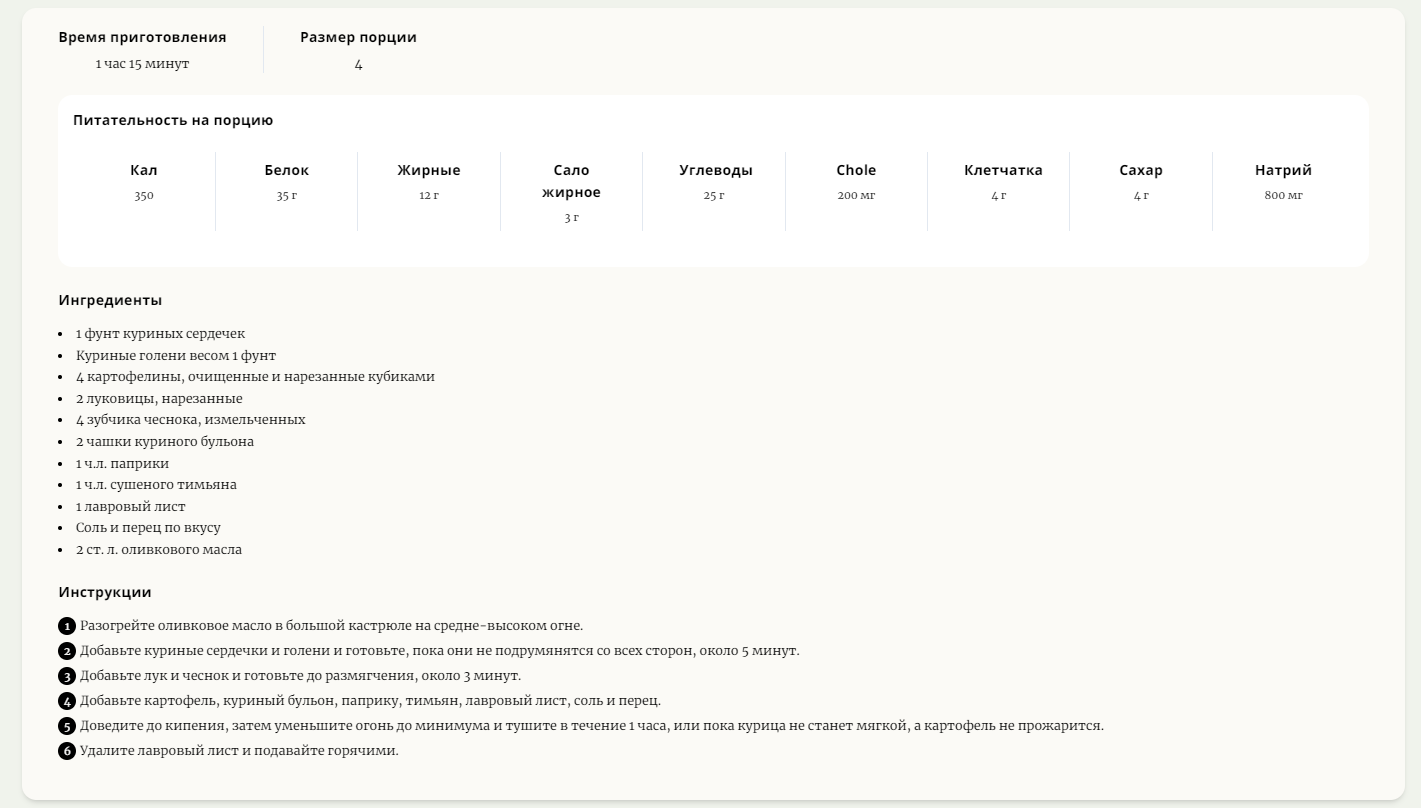The image size is (1421, 808).
Task: Select the 'Углеводы' nutrition column
Action: pyautogui.click(x=715, y=182)
